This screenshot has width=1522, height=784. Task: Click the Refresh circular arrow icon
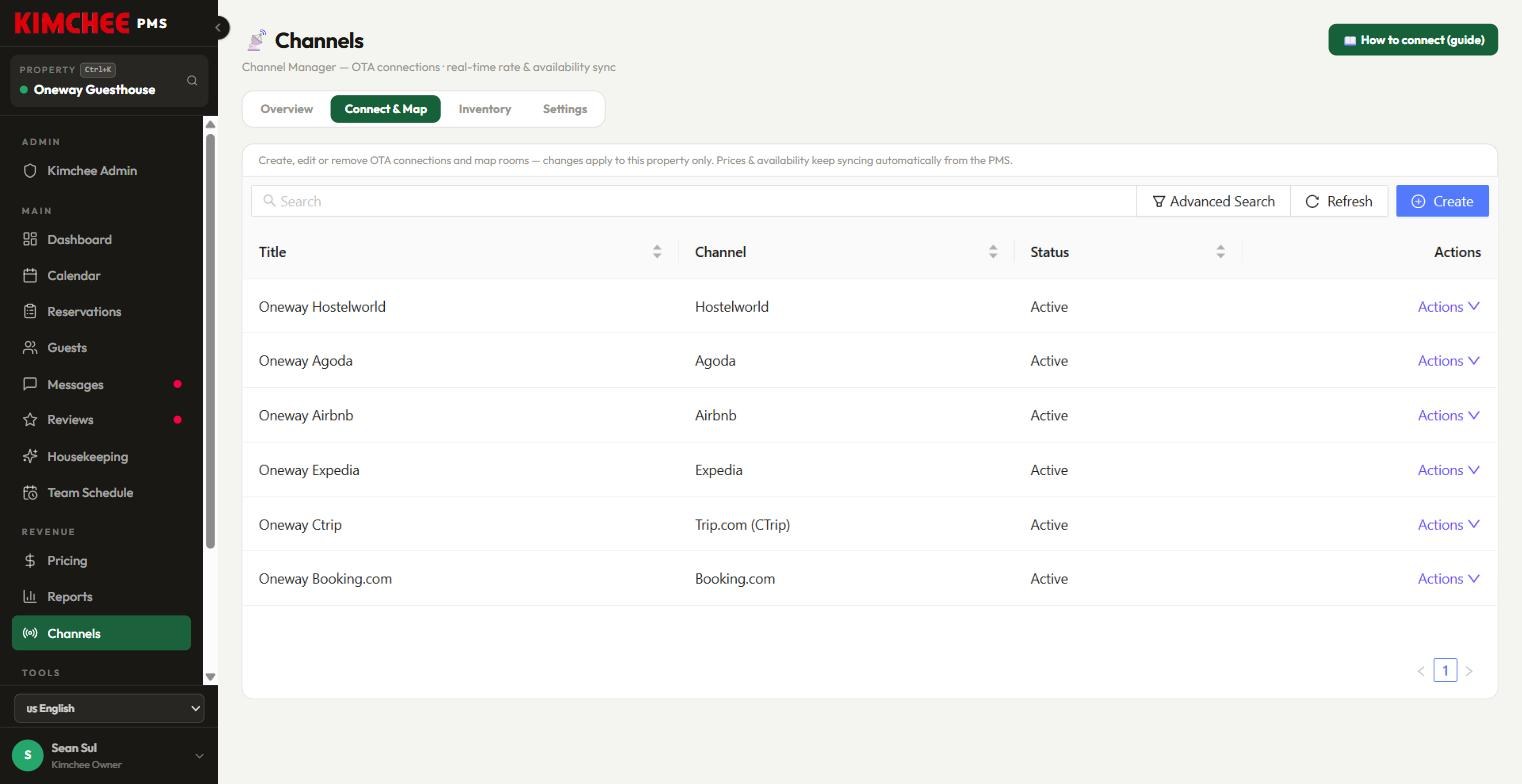coord(1312,201)
